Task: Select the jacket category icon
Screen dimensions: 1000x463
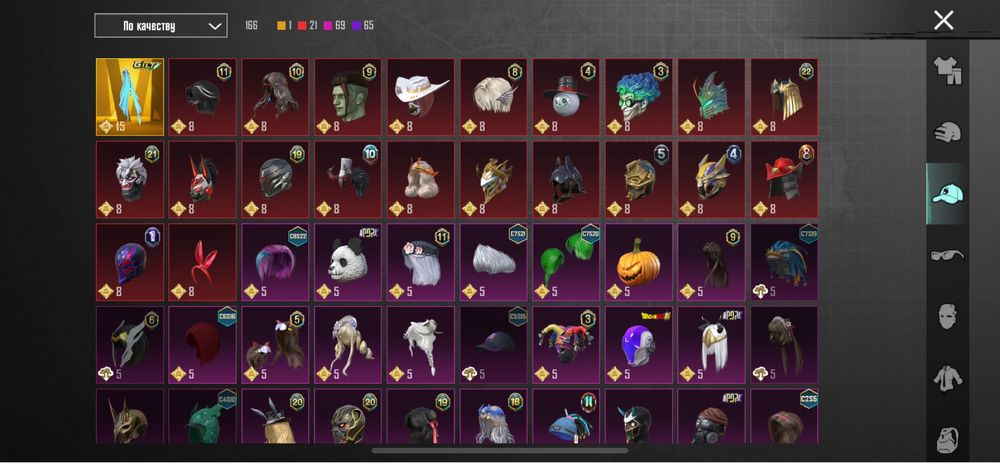Action: pos(947,378)
